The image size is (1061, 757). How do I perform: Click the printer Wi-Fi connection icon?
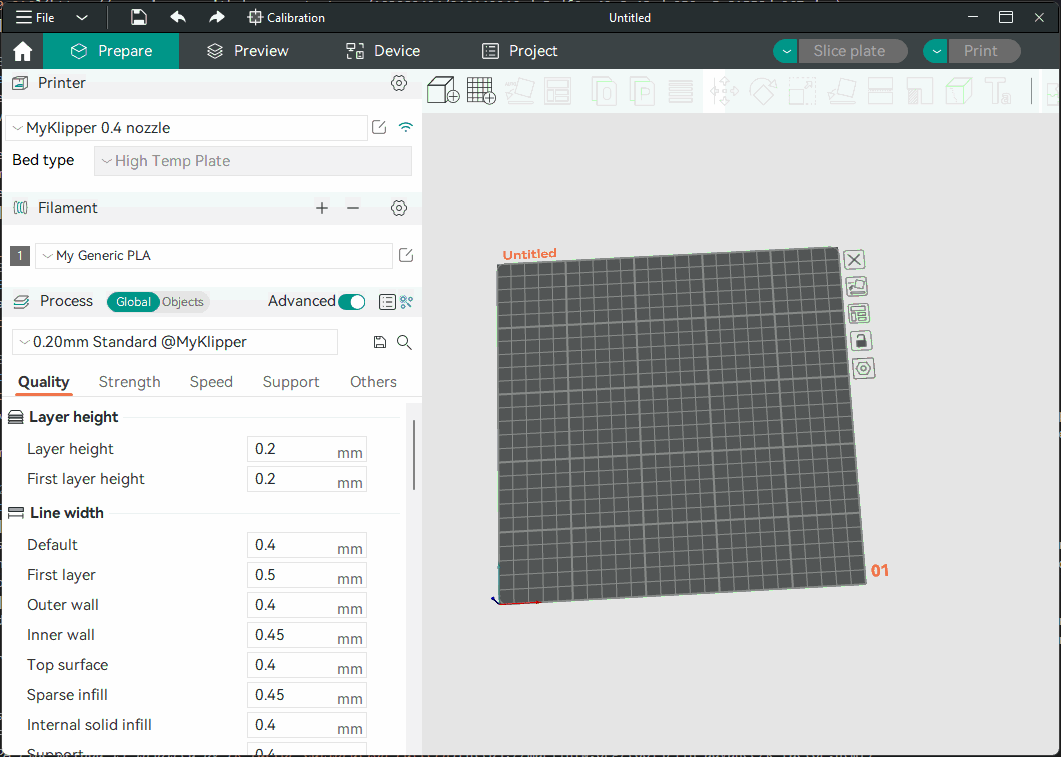(x=405, y=127)
